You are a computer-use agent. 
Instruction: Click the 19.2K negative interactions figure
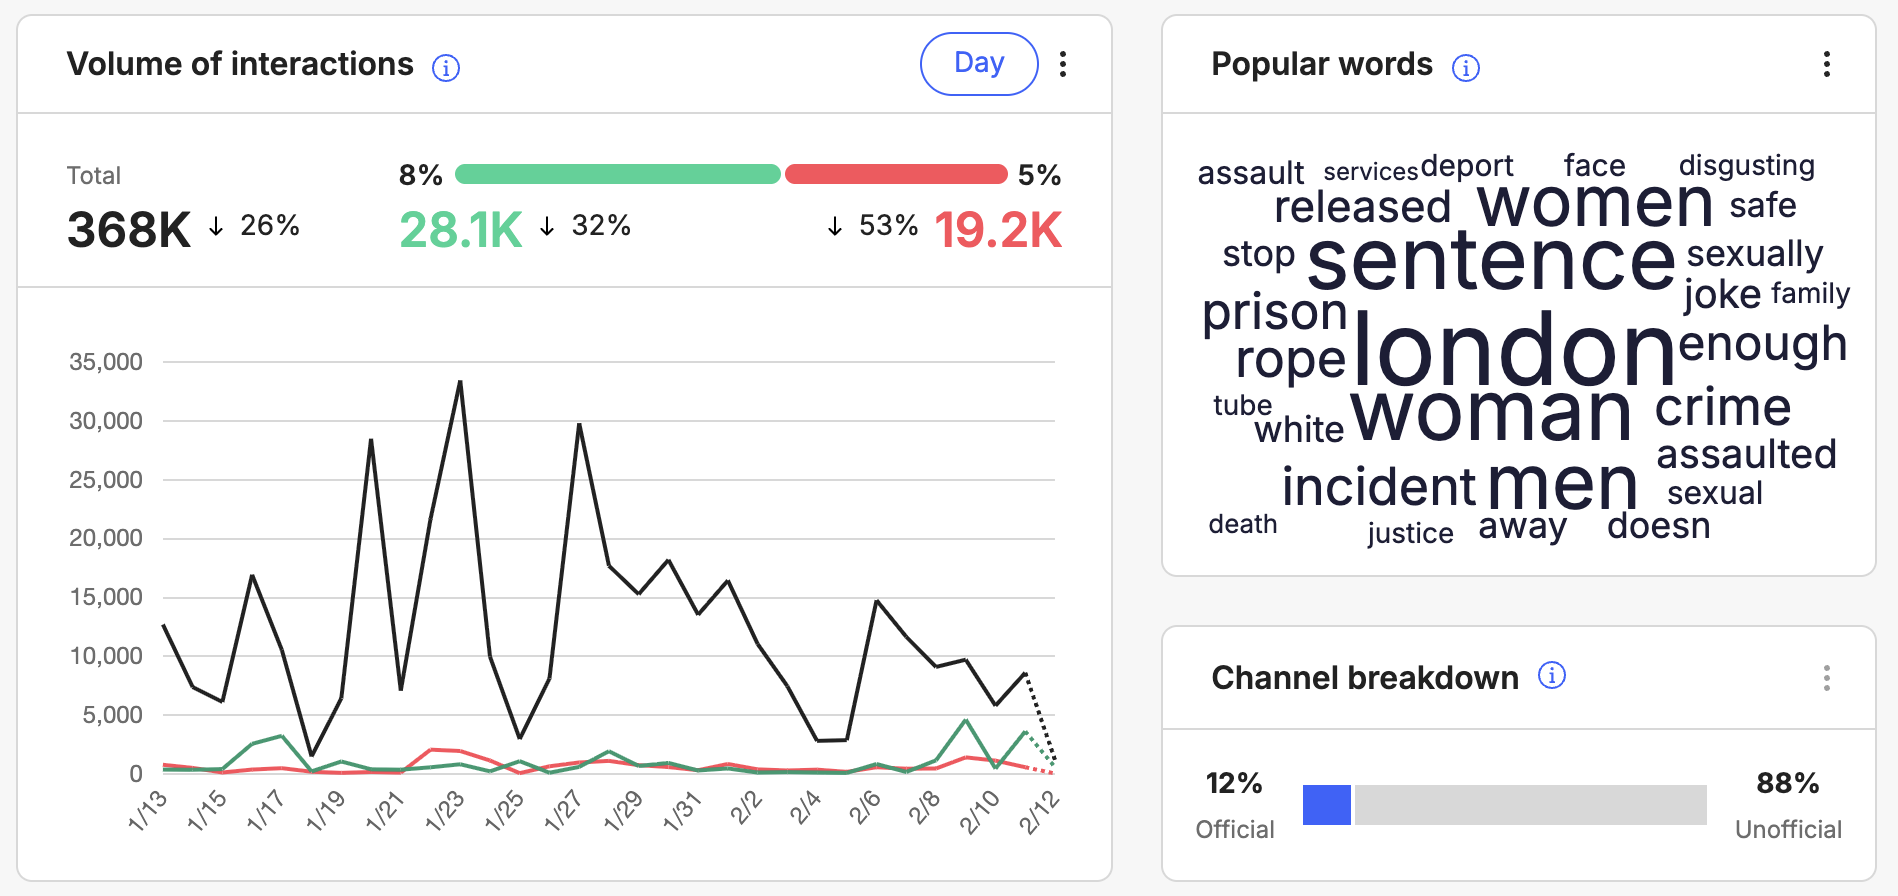(998, 230)
